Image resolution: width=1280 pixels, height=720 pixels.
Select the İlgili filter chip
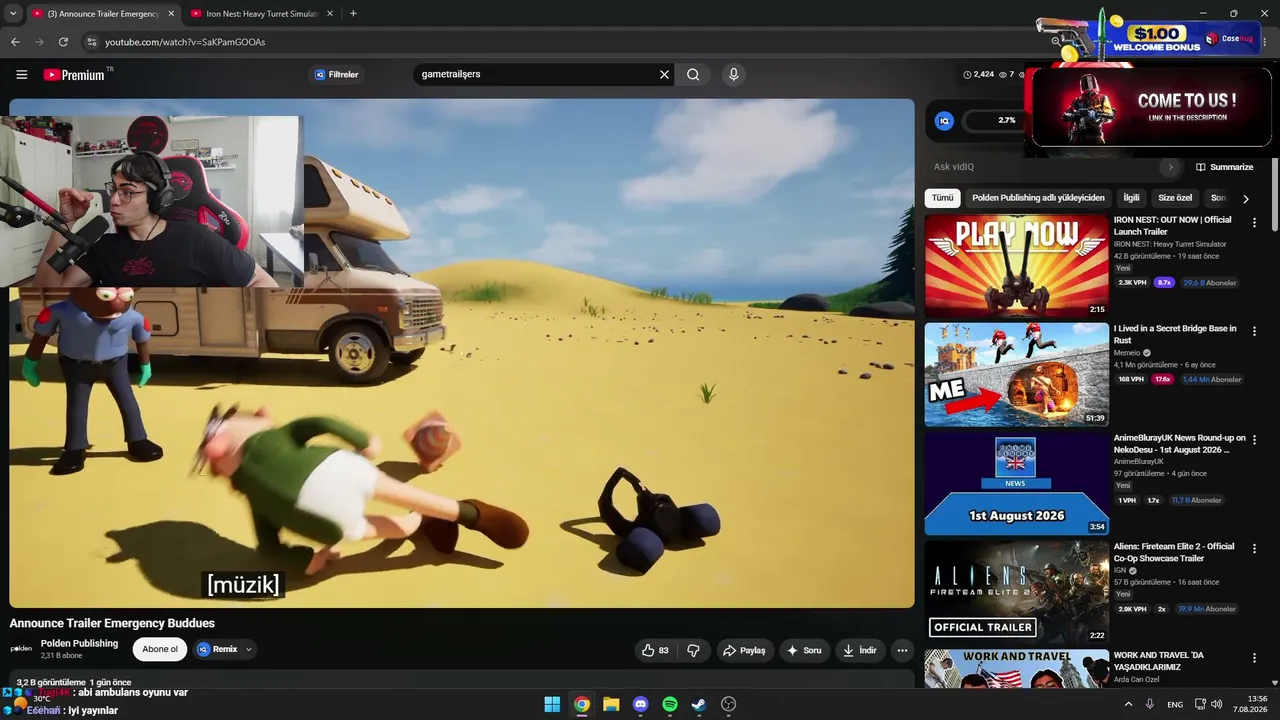click(x=1131, y=198)
